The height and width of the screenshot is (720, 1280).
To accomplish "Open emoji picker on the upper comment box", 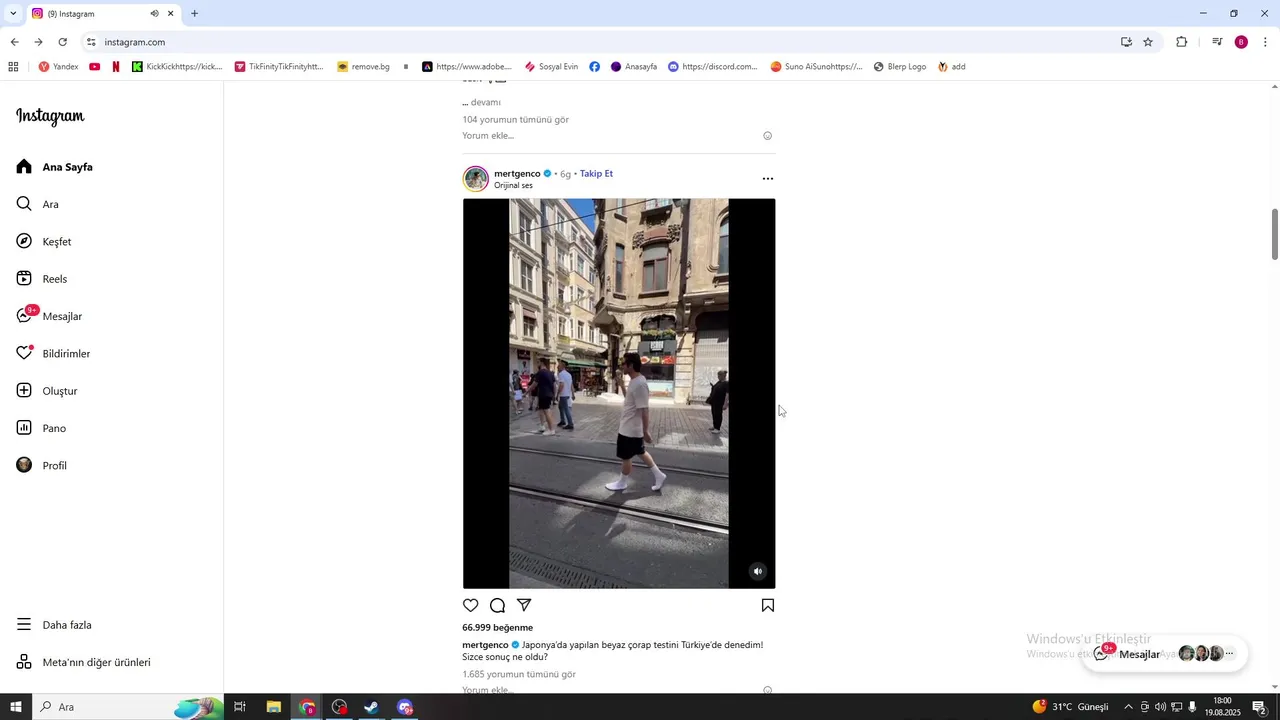I will (768, 136).
